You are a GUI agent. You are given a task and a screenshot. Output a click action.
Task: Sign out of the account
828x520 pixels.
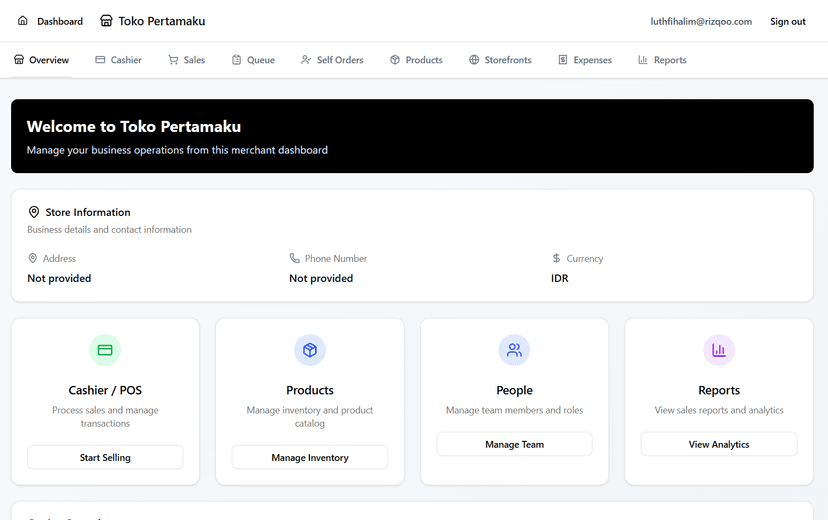[x=787, y=21]
